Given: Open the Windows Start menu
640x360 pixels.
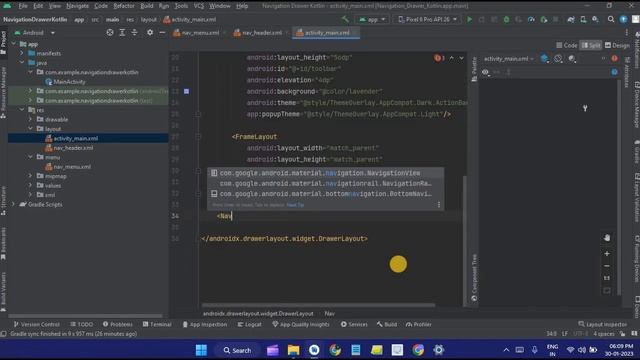Looking at the screenshot, I should (x=201, y=350).
